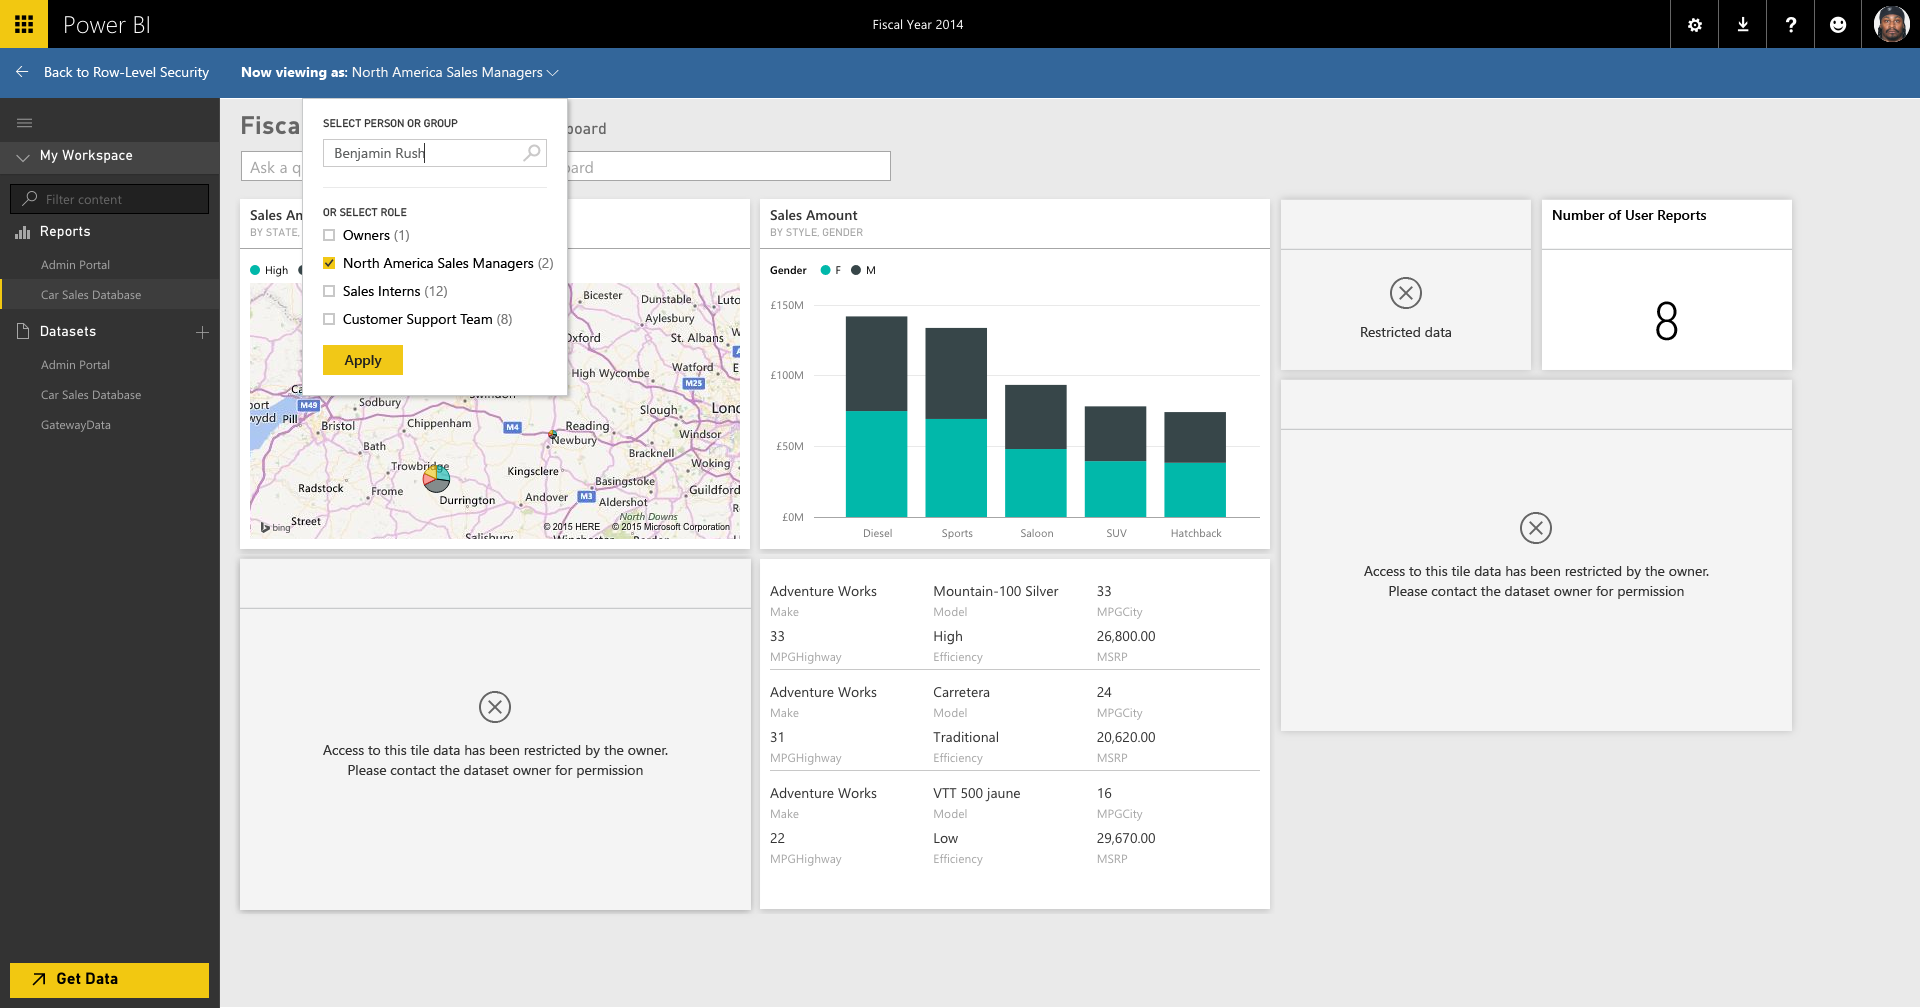Click the High legend swatch on map tile
This screenshot has height=1008, width=1920.
255,270
